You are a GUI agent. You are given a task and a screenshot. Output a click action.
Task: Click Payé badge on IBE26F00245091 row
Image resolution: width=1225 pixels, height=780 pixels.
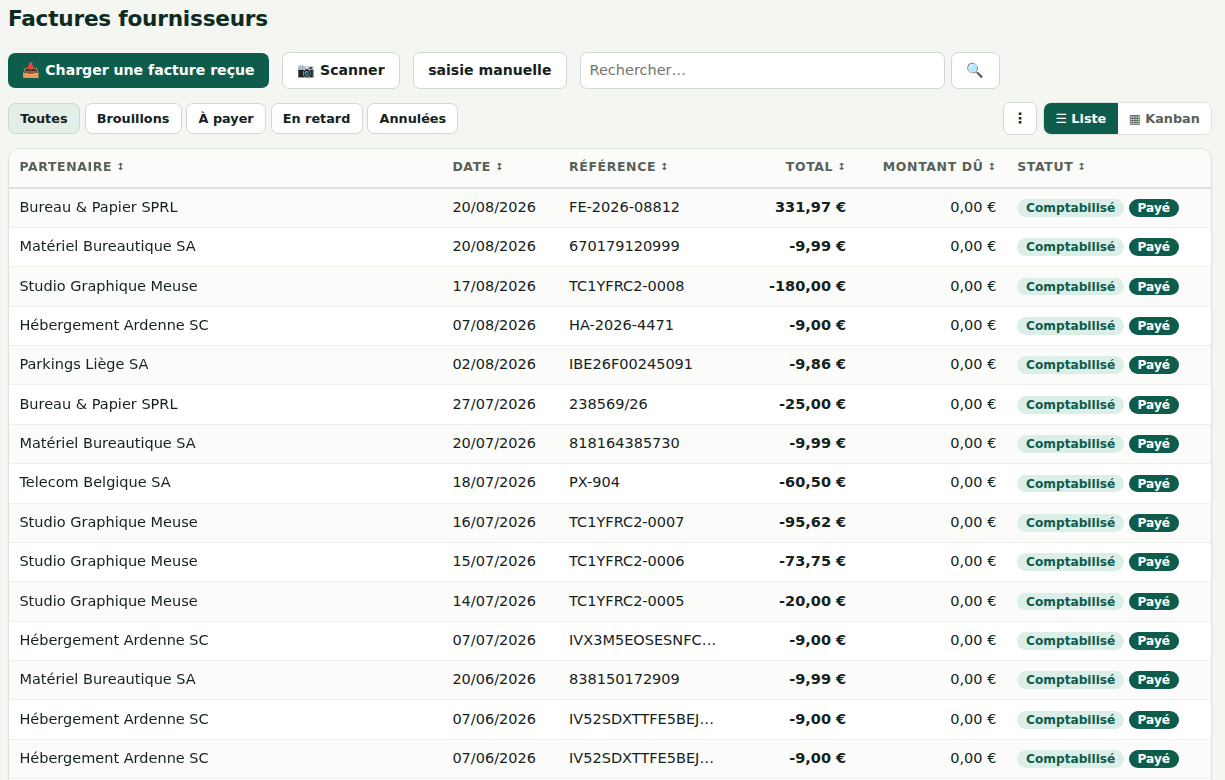1154,365
